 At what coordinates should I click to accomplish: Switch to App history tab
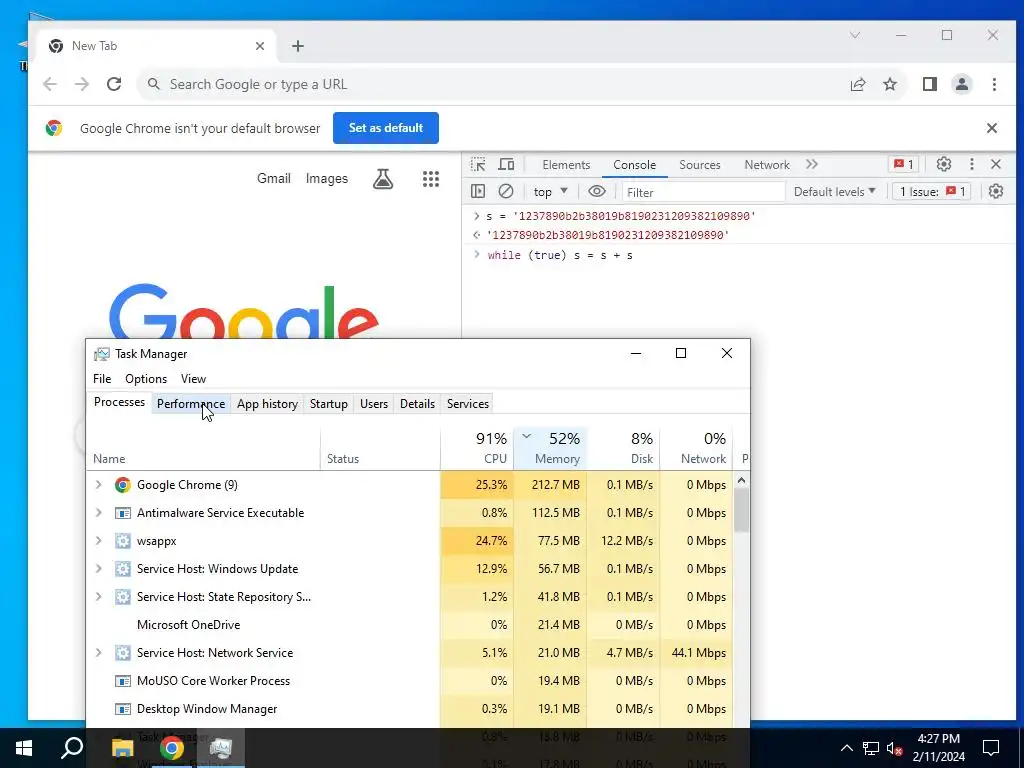pyautogui.click(x=267, y=404)
